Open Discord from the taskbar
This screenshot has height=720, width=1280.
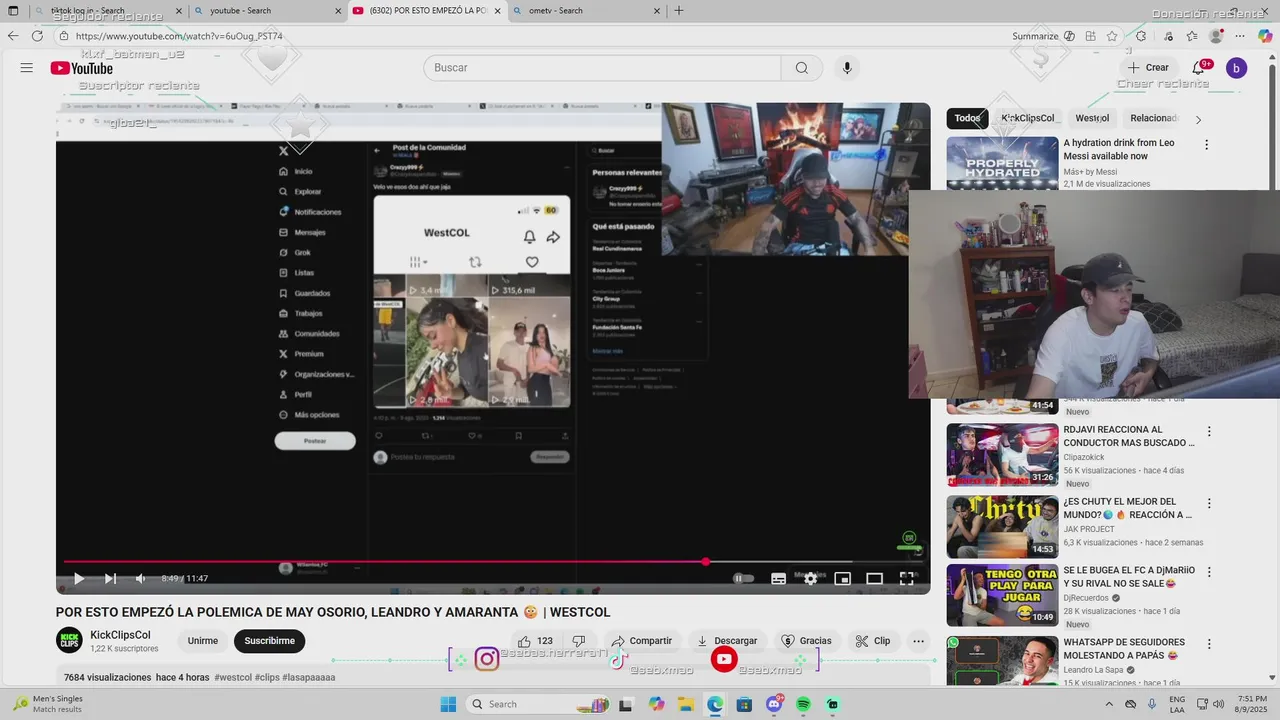pyautogui.click(x=774, y=704)
